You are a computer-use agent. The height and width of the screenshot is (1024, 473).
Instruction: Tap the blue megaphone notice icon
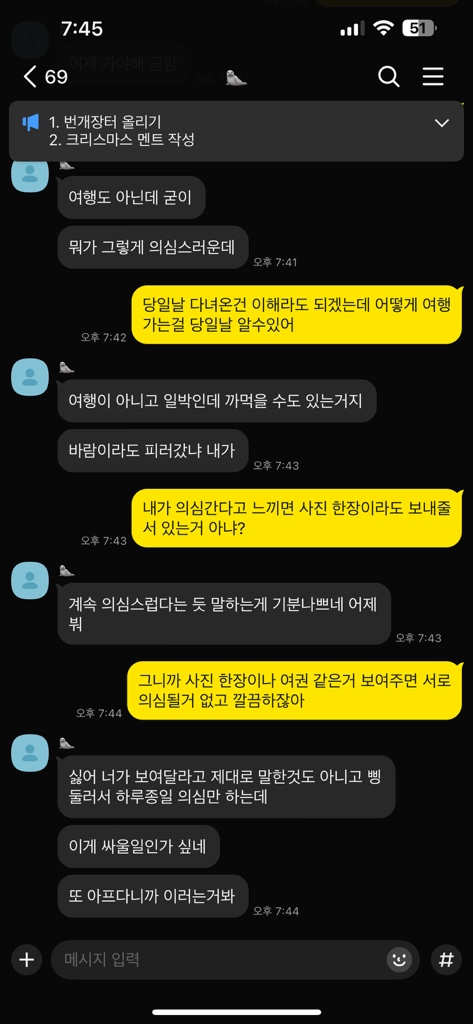tap(31, 123)
